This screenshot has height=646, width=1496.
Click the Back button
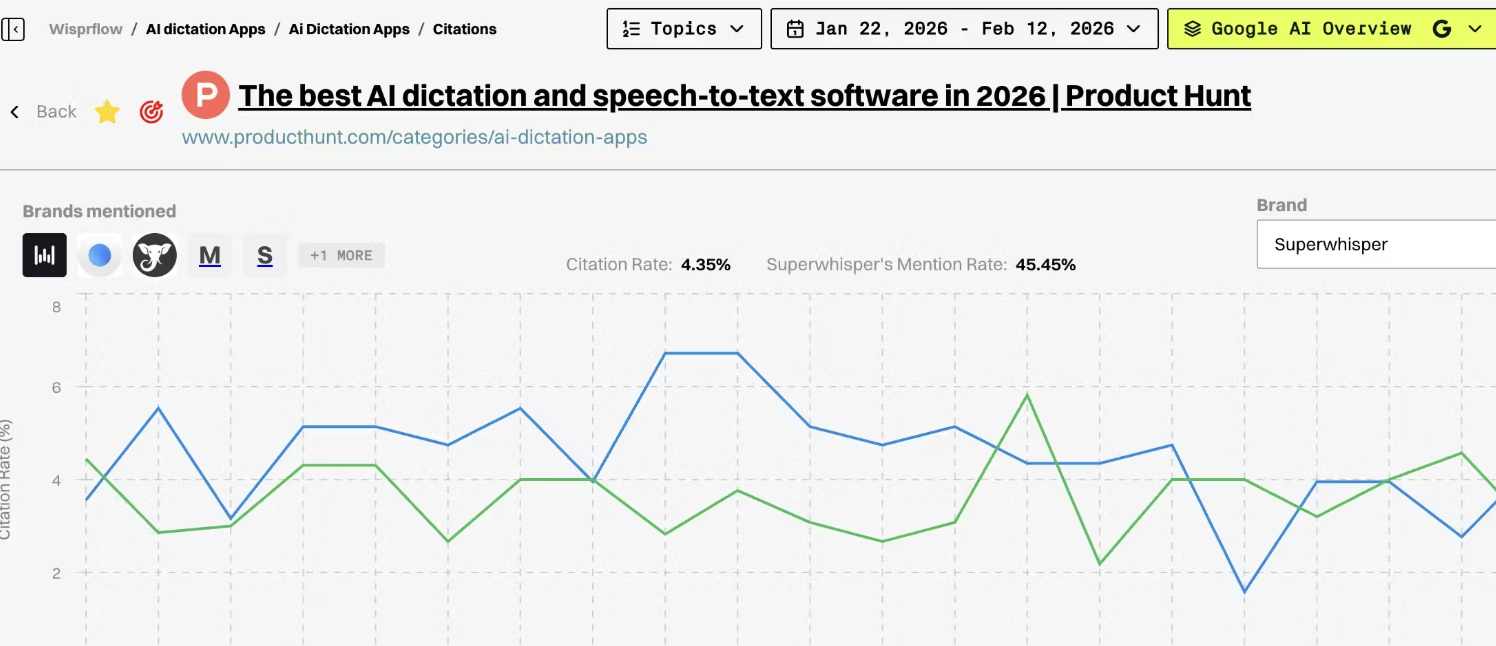45,112
